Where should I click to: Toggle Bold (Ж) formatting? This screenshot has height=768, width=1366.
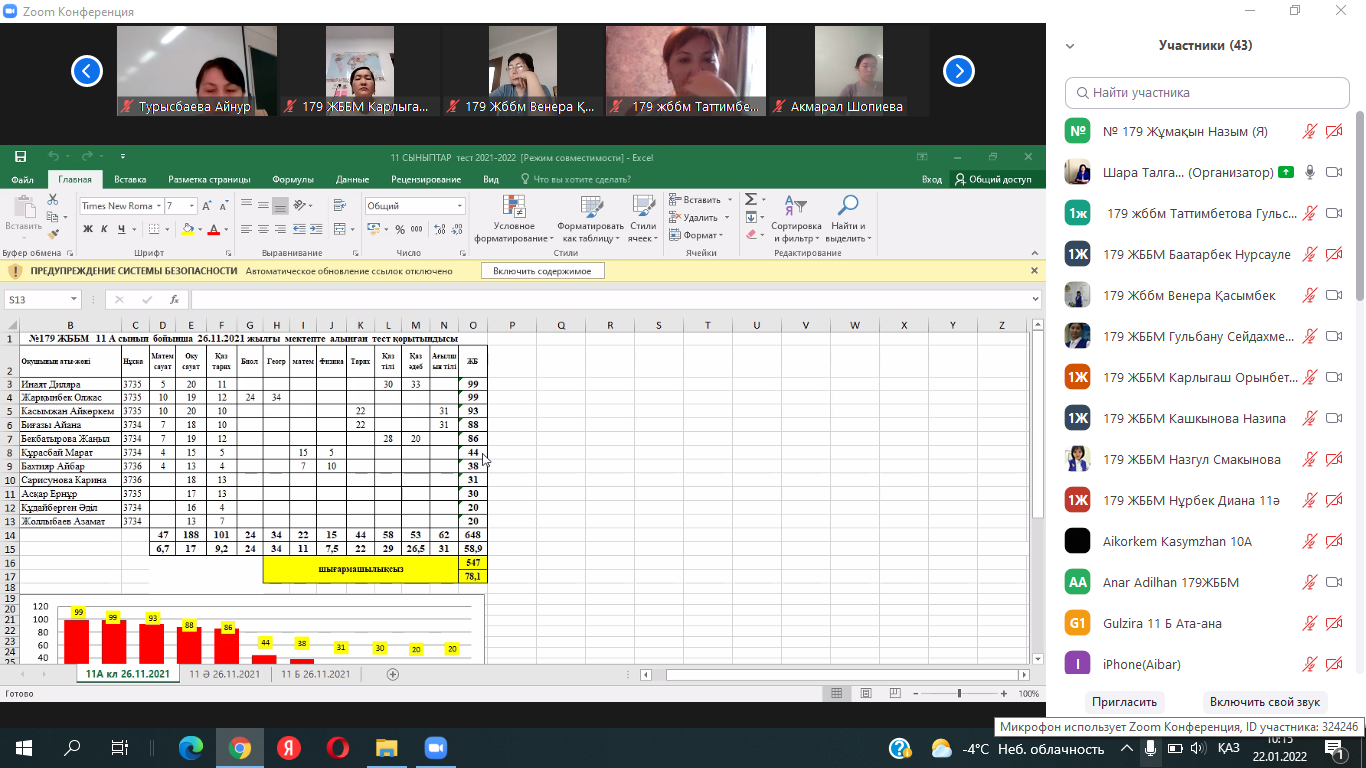(x=88, y=229)
